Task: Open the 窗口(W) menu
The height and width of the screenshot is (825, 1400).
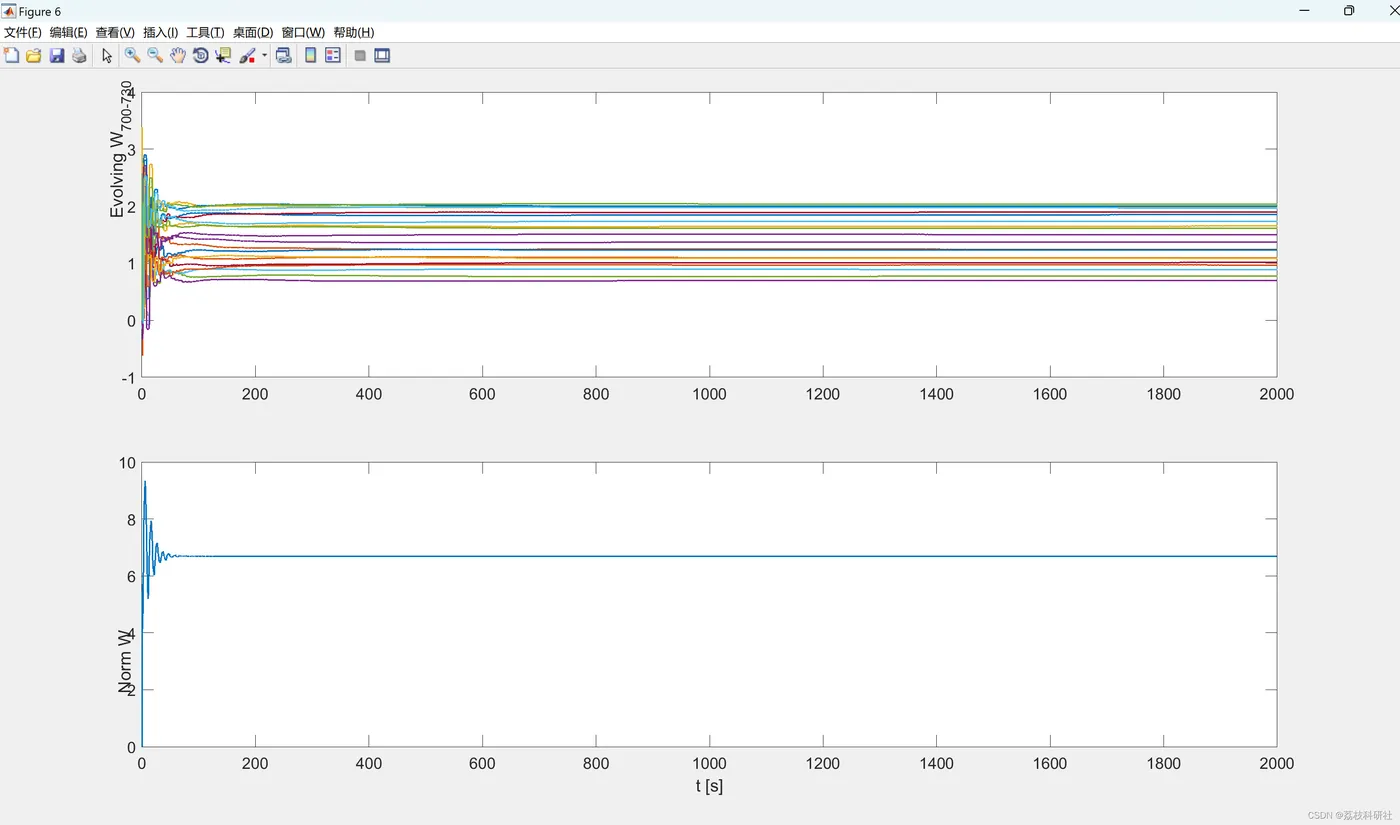Action: click(x=303, y=33)
